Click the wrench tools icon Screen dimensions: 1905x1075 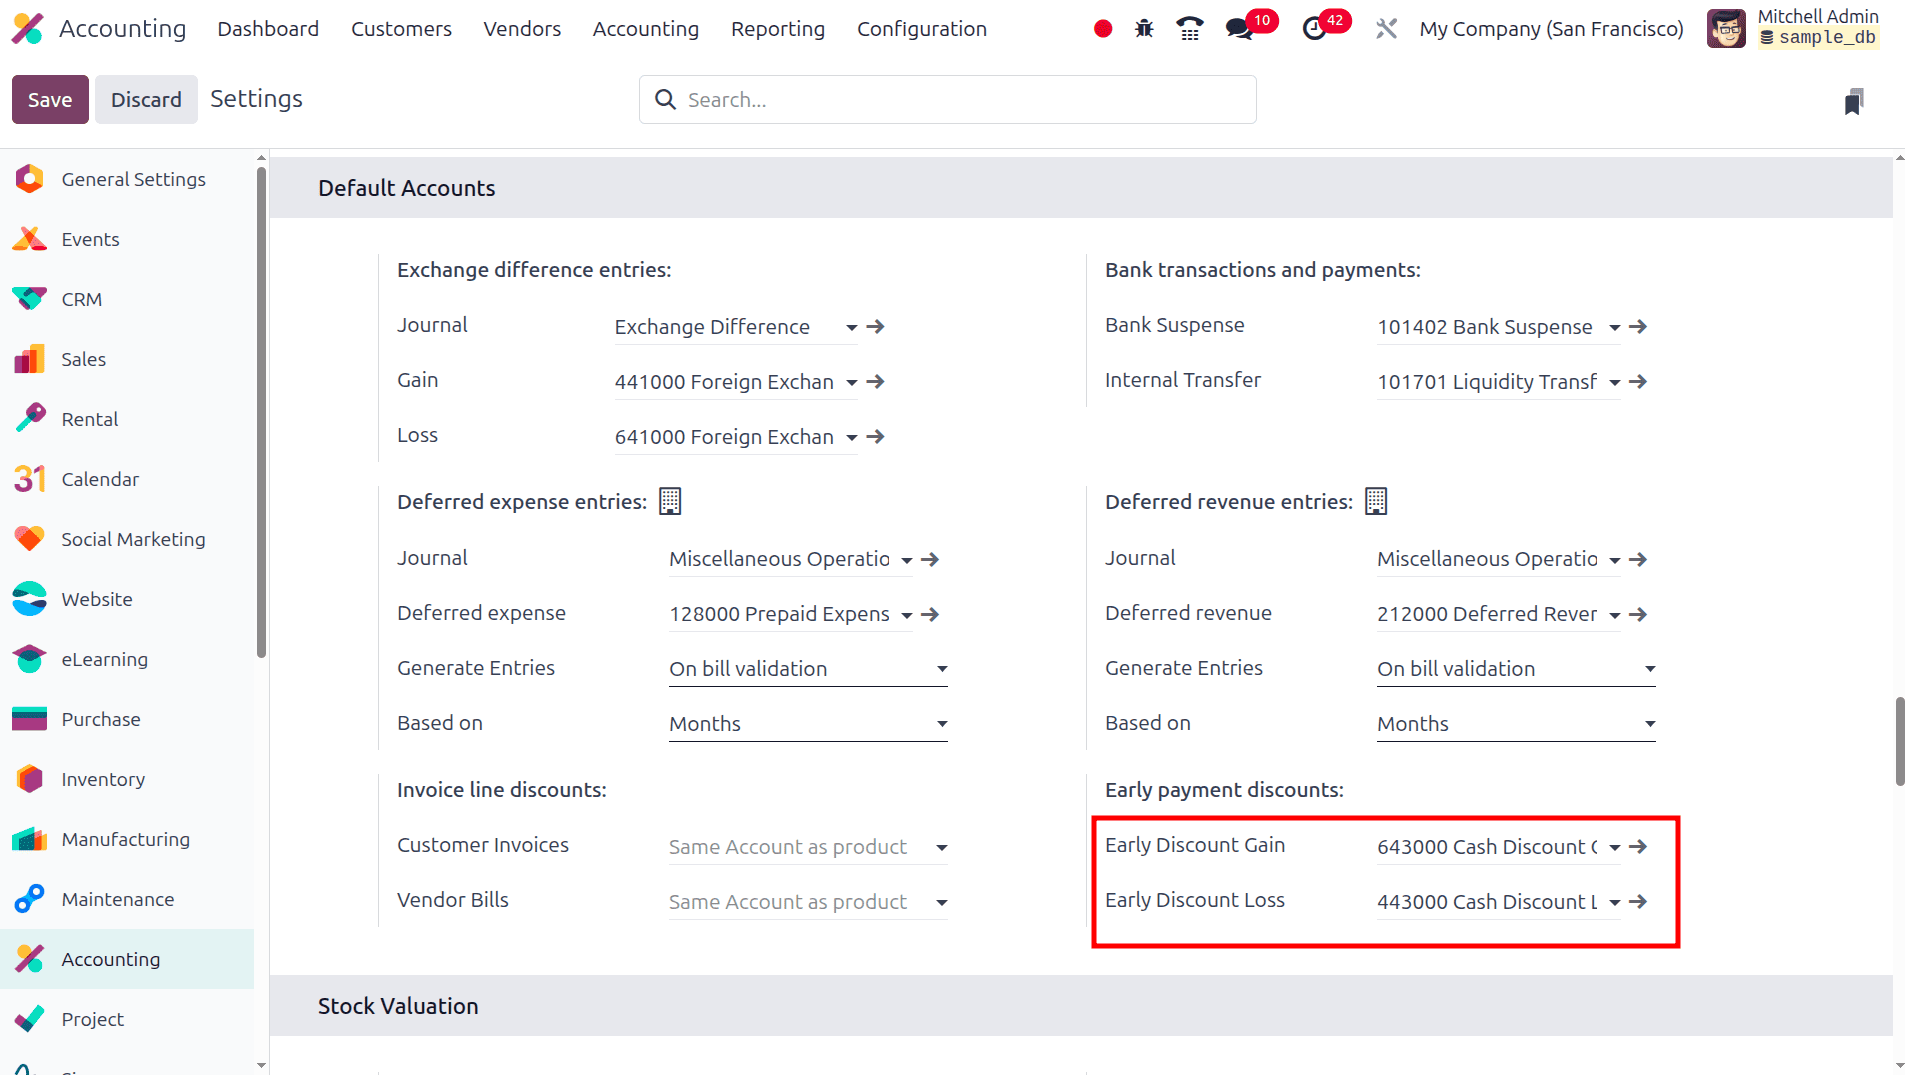[x=1386, y=29]
